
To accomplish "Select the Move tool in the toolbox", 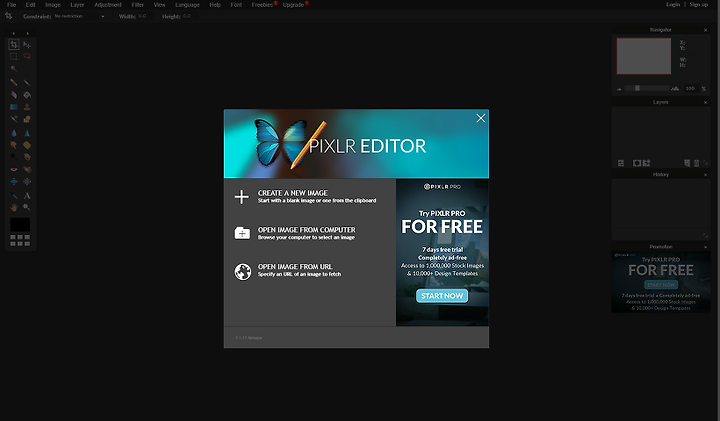I will click(x=27, y=45).
